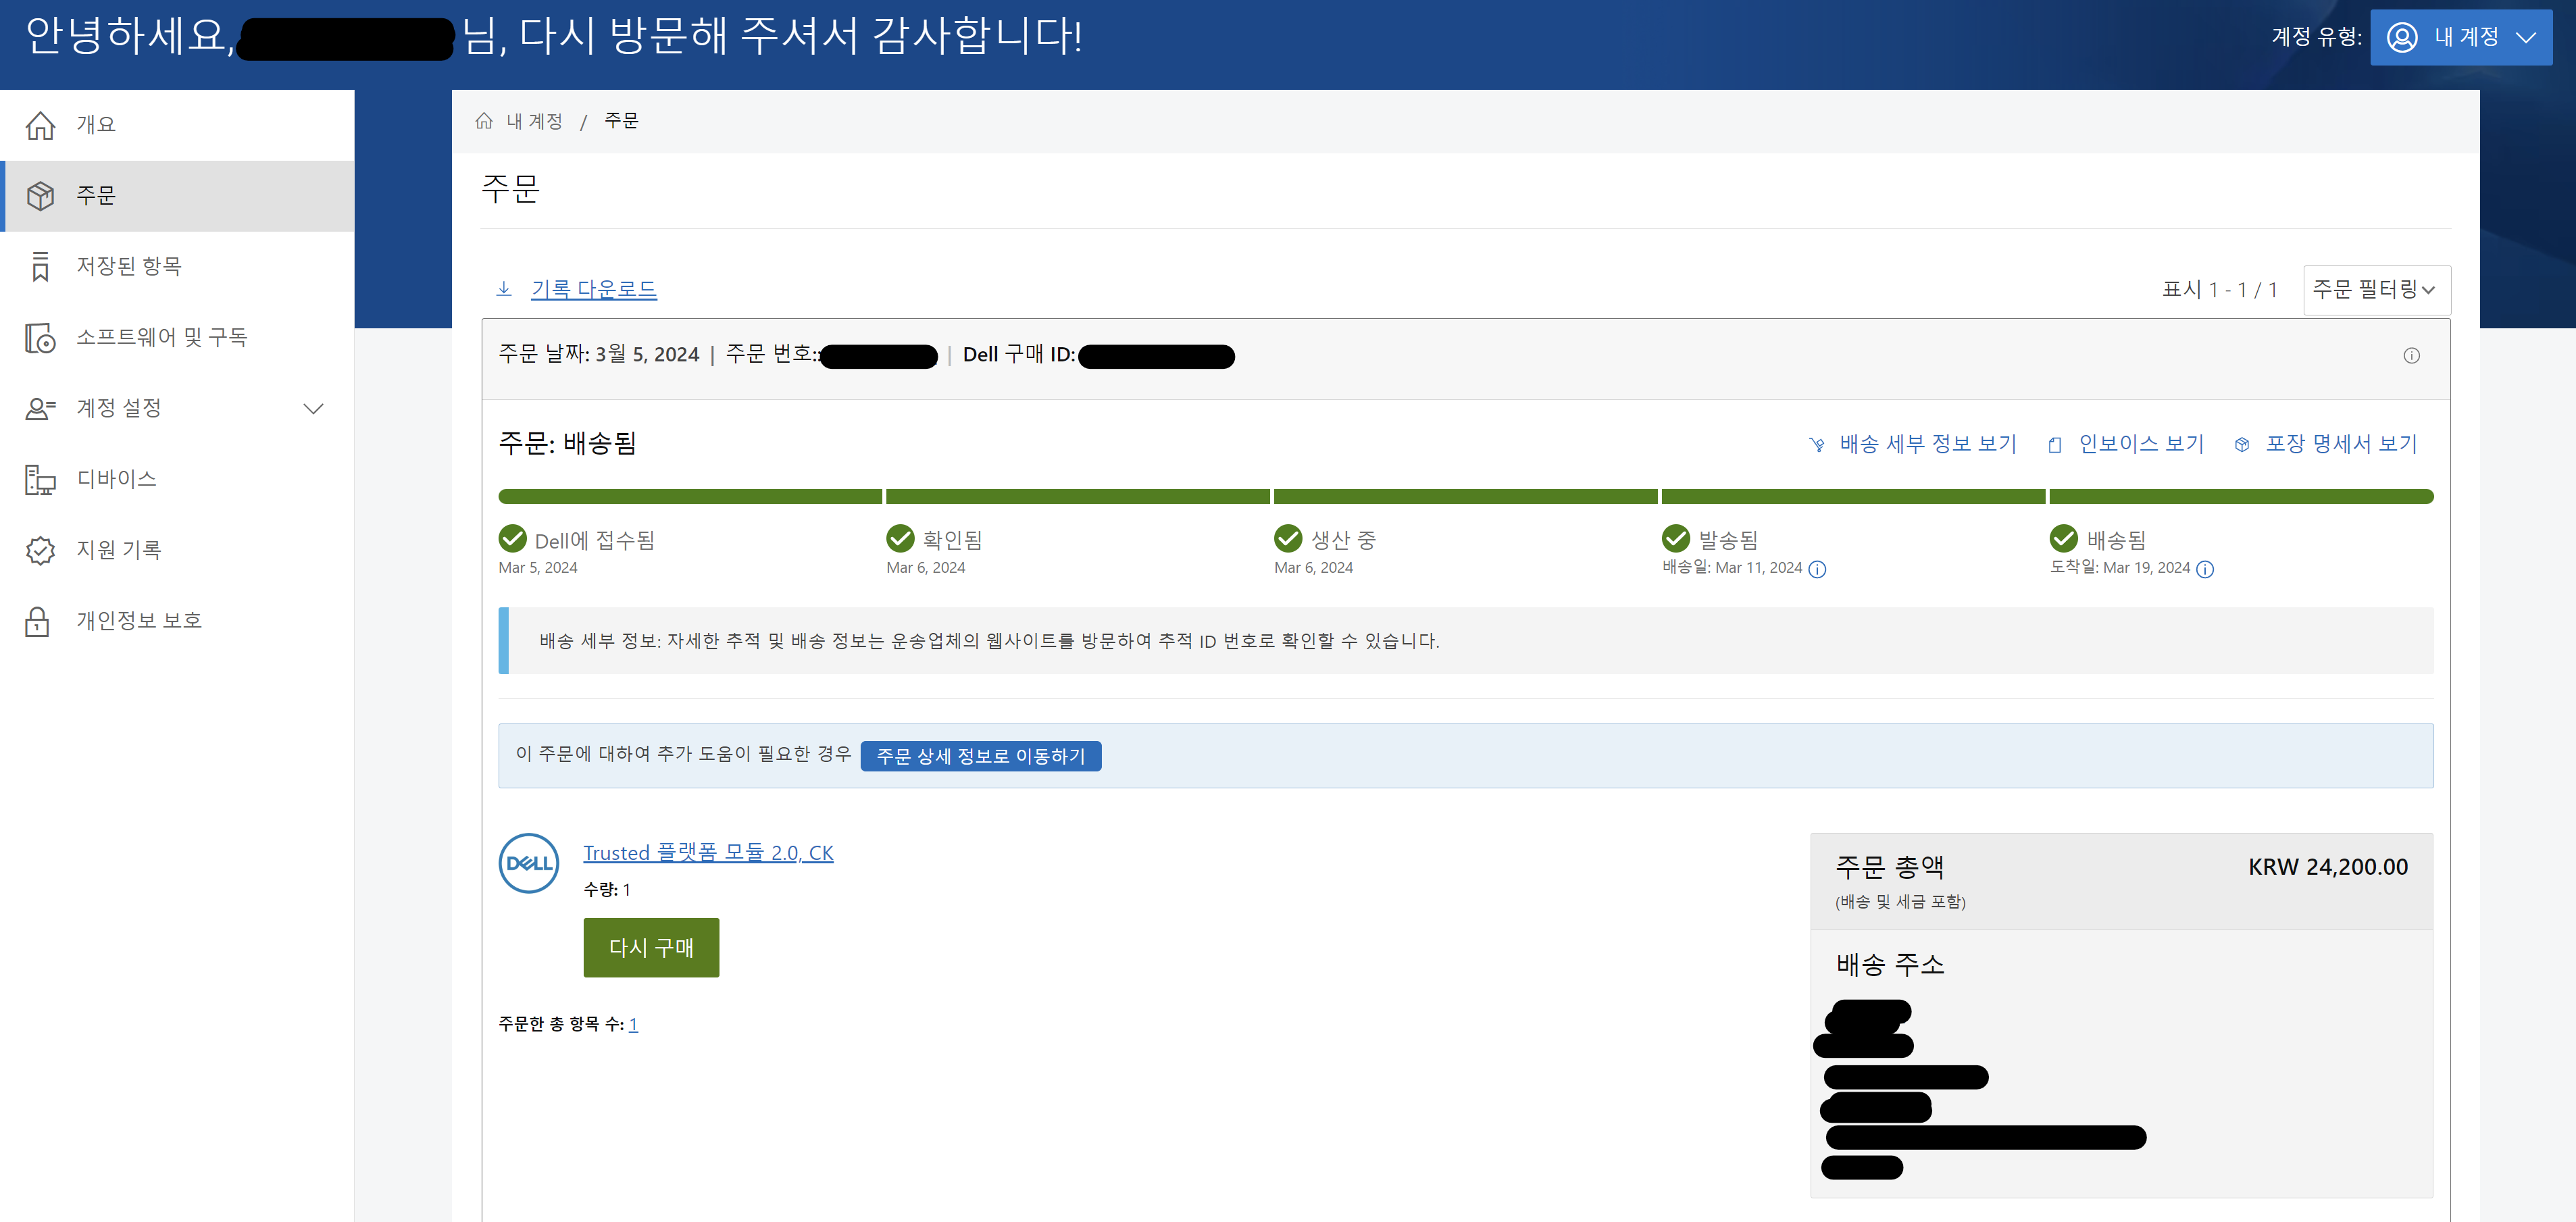Click the 주문 날짜: 3월 5, 2024 text

click(x=599, y=355)
